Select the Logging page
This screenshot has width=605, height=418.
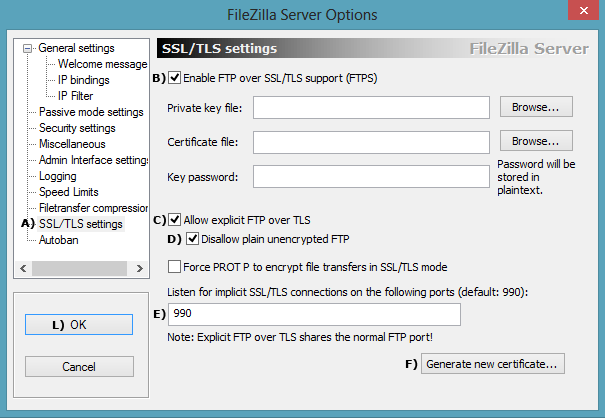pyautogui.click(x=58, y=176)
